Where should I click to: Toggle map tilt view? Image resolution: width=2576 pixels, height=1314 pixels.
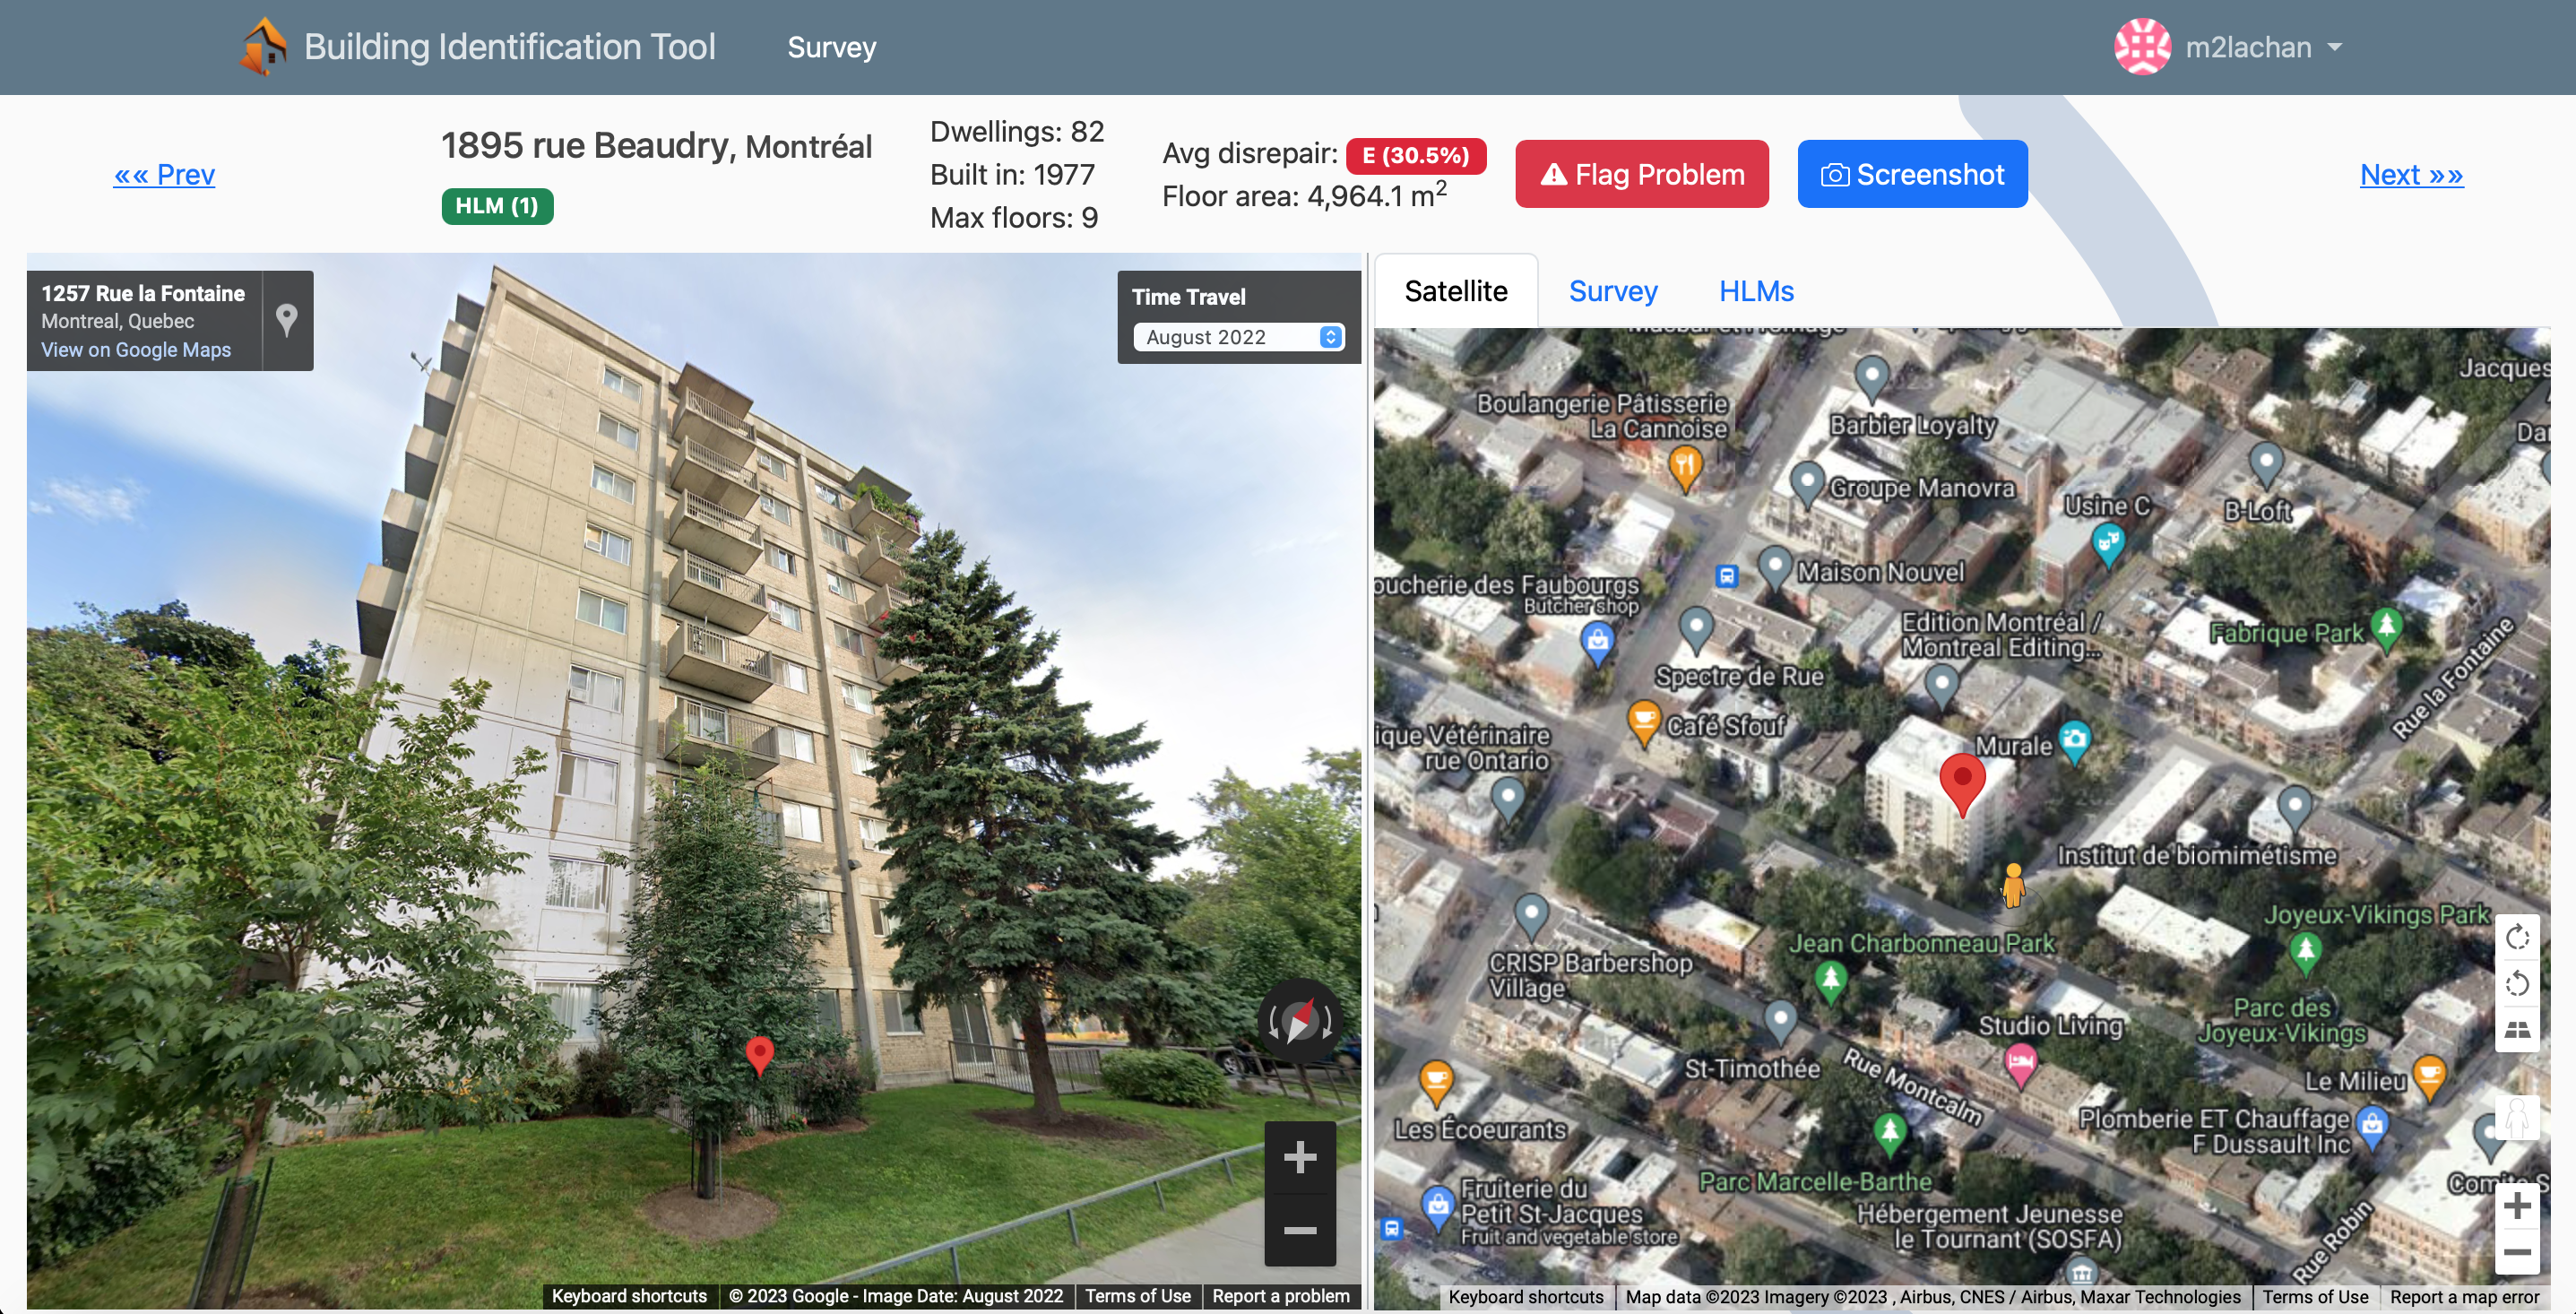click(2517, 1029)
